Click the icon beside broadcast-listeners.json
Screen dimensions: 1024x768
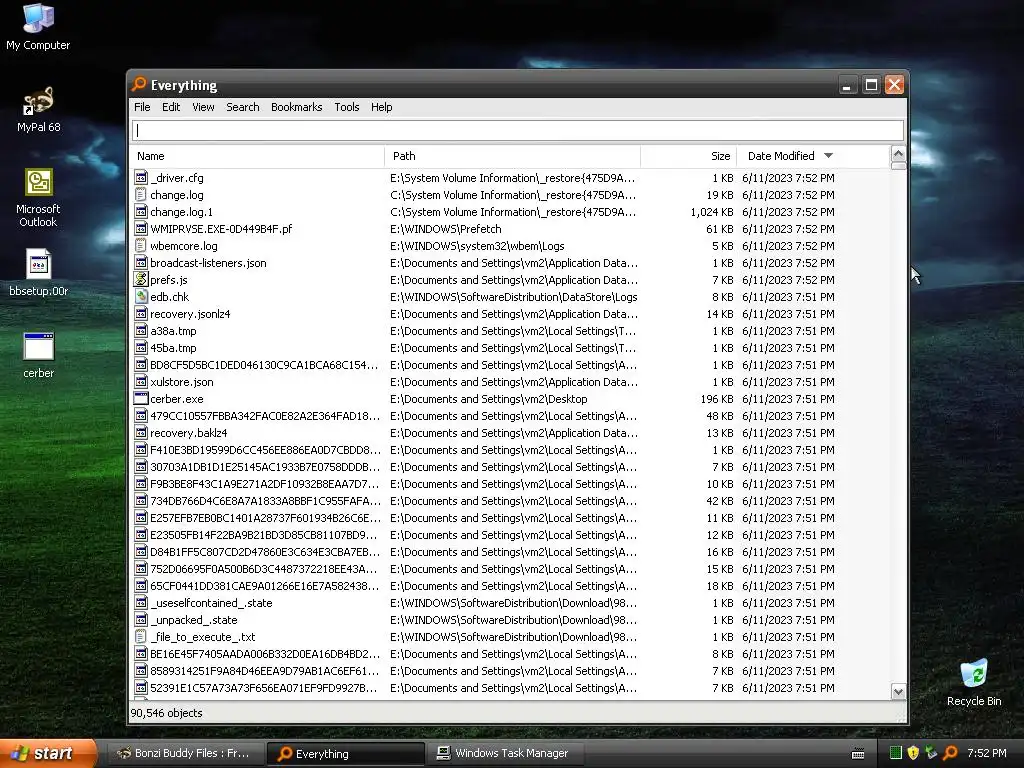tap(140, 263)
